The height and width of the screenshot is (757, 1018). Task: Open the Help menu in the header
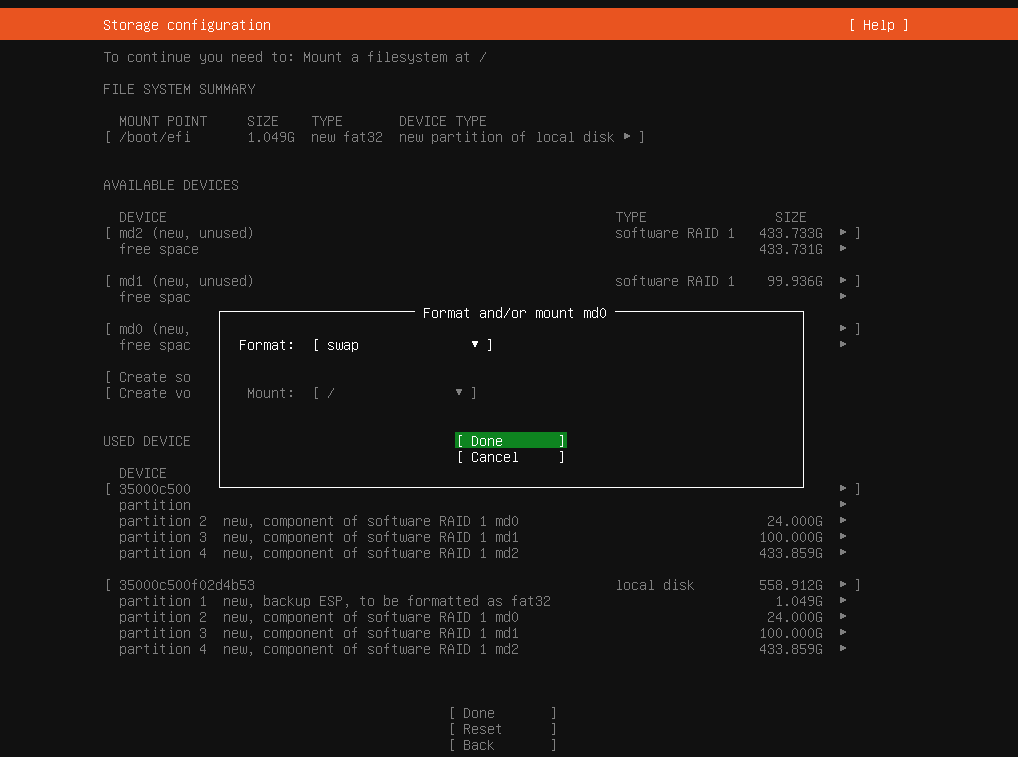(x=878, y=25)
